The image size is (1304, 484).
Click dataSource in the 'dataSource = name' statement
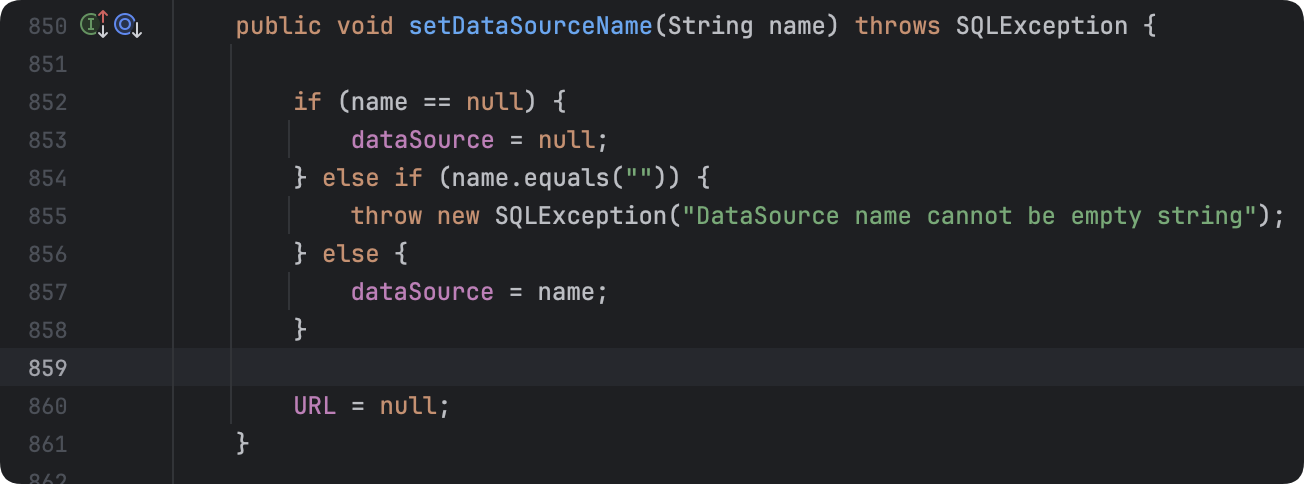coord(422,292)
